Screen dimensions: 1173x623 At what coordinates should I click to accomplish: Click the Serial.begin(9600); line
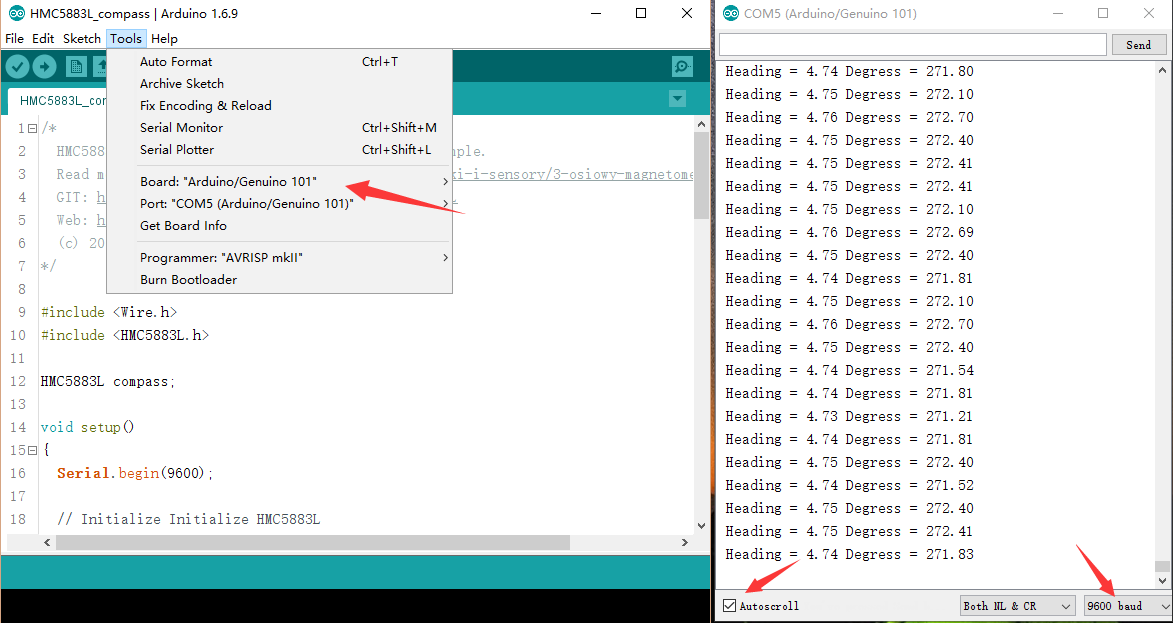[x=135, y=473]
